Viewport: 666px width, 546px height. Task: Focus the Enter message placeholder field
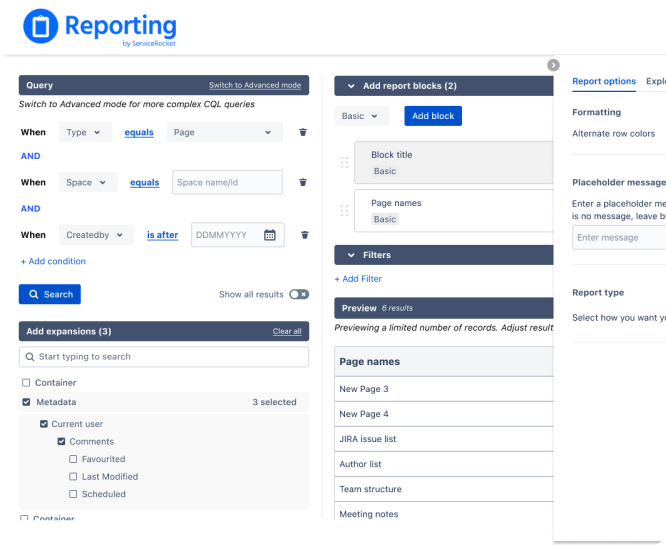619,238
